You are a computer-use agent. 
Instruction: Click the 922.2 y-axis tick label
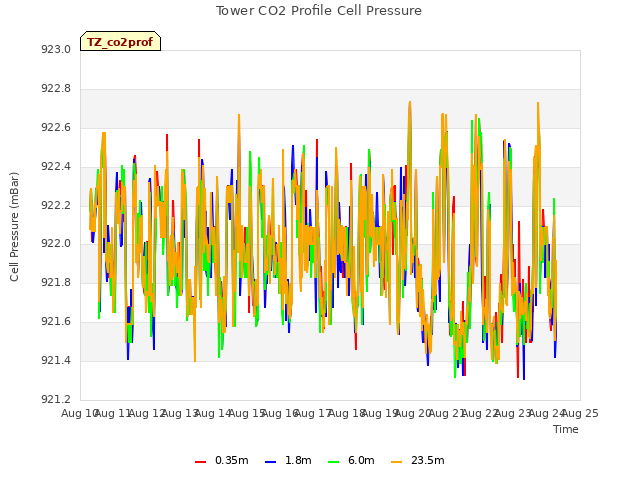tap(56, 205)
